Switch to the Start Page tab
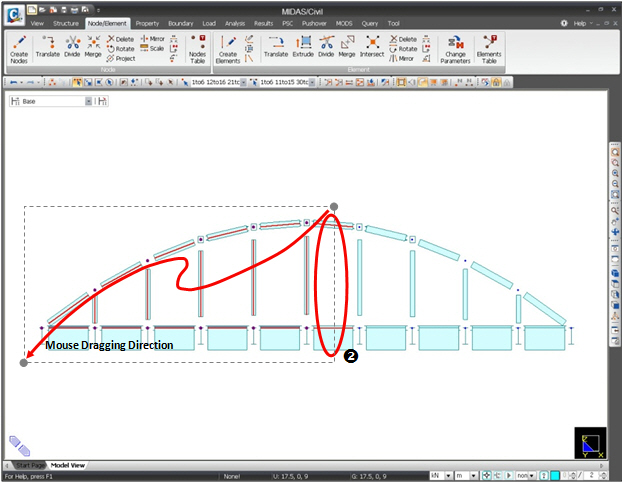 click(x=29, y=465)
